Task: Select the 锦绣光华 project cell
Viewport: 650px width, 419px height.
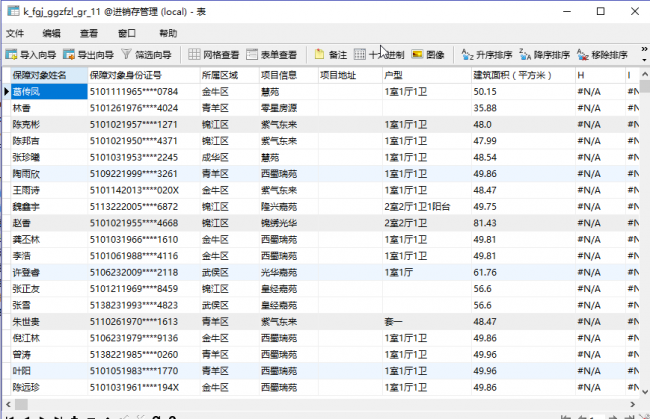Action: point(289,223)
